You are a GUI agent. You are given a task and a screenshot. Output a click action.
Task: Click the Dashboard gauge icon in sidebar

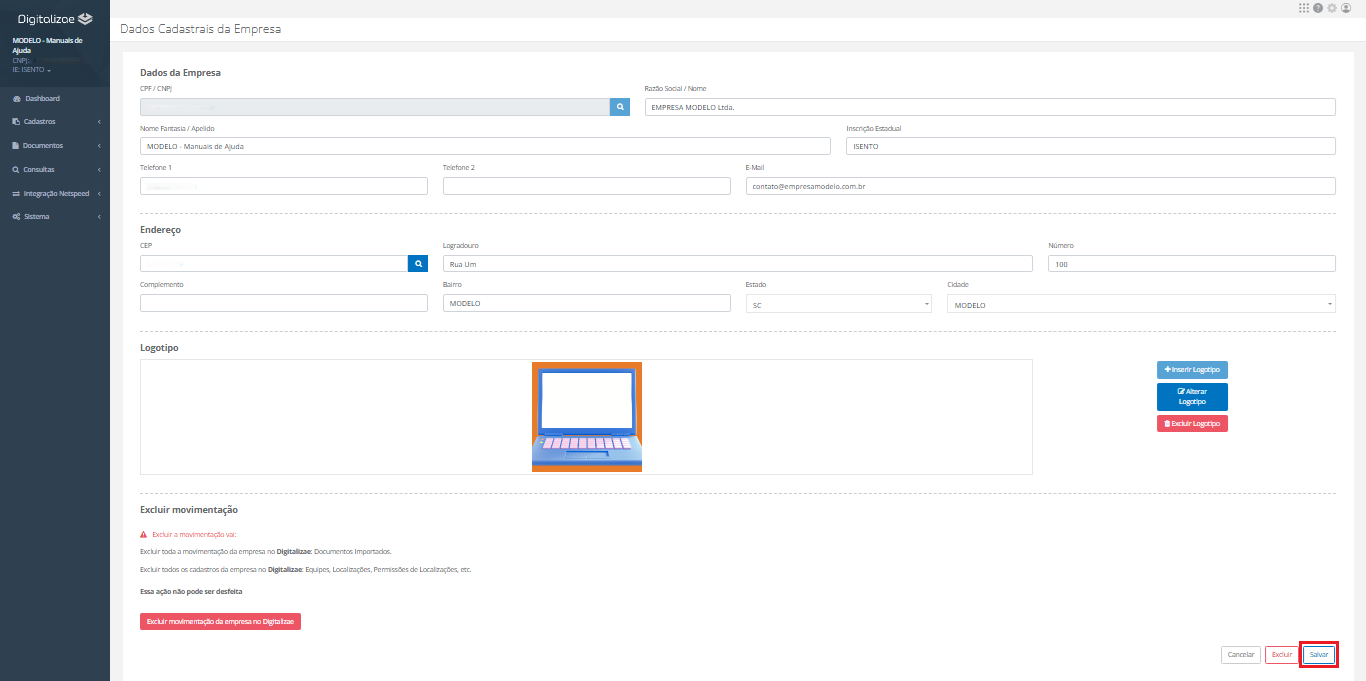click(17, 99)
